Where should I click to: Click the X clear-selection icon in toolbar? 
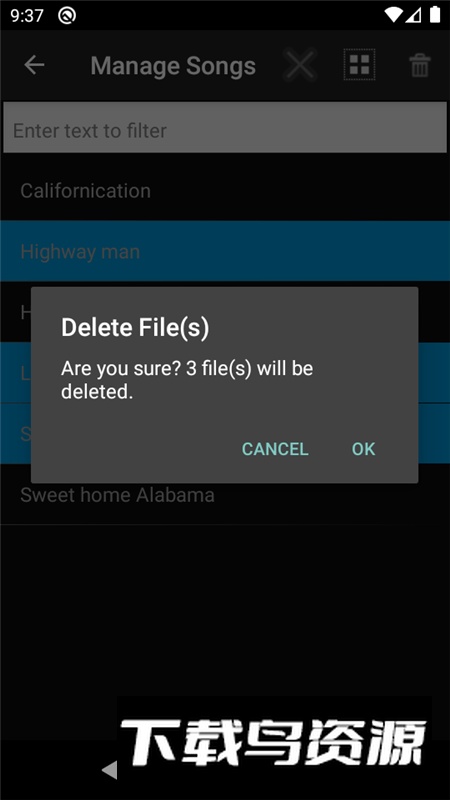(300, 65)
